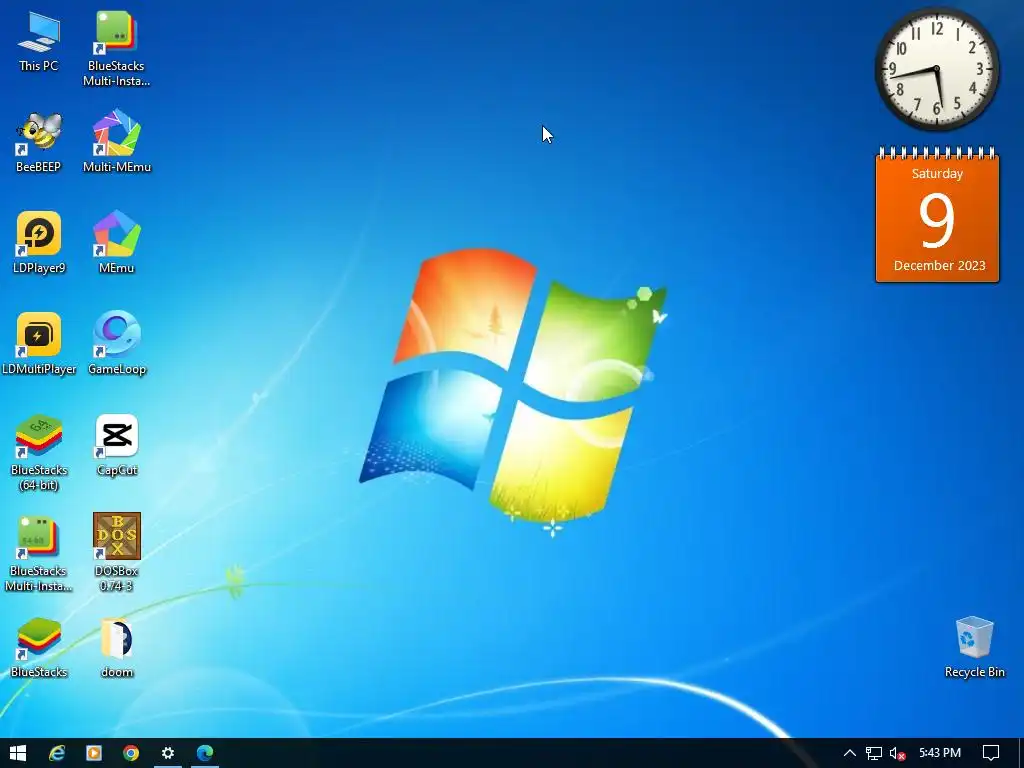Open the network status tray icon
The height and width of the screenshot is (768, 1024).
click(x=874, y=753)
